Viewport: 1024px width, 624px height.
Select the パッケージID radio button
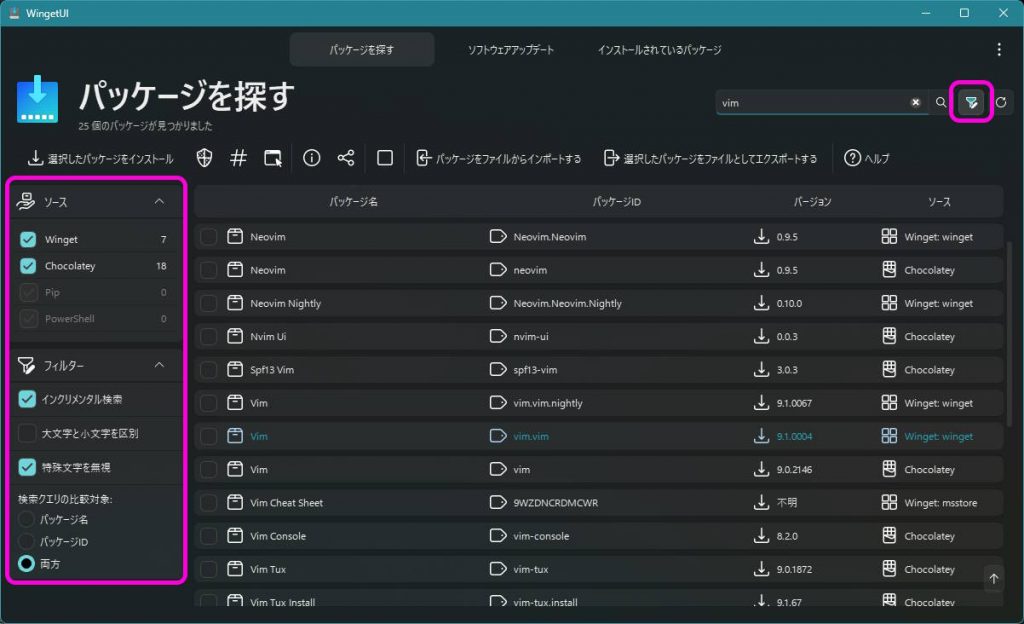pos(26,541)
